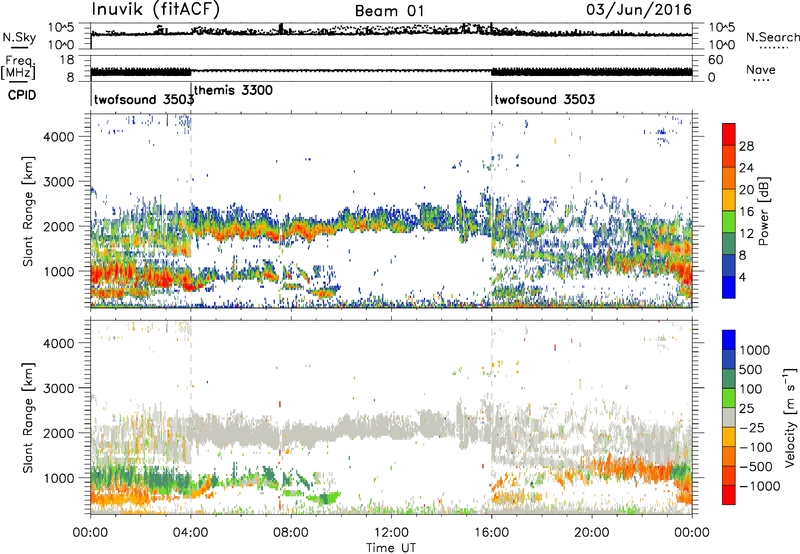Click the gray segment of the Velocity color bar

pos(729,417)
